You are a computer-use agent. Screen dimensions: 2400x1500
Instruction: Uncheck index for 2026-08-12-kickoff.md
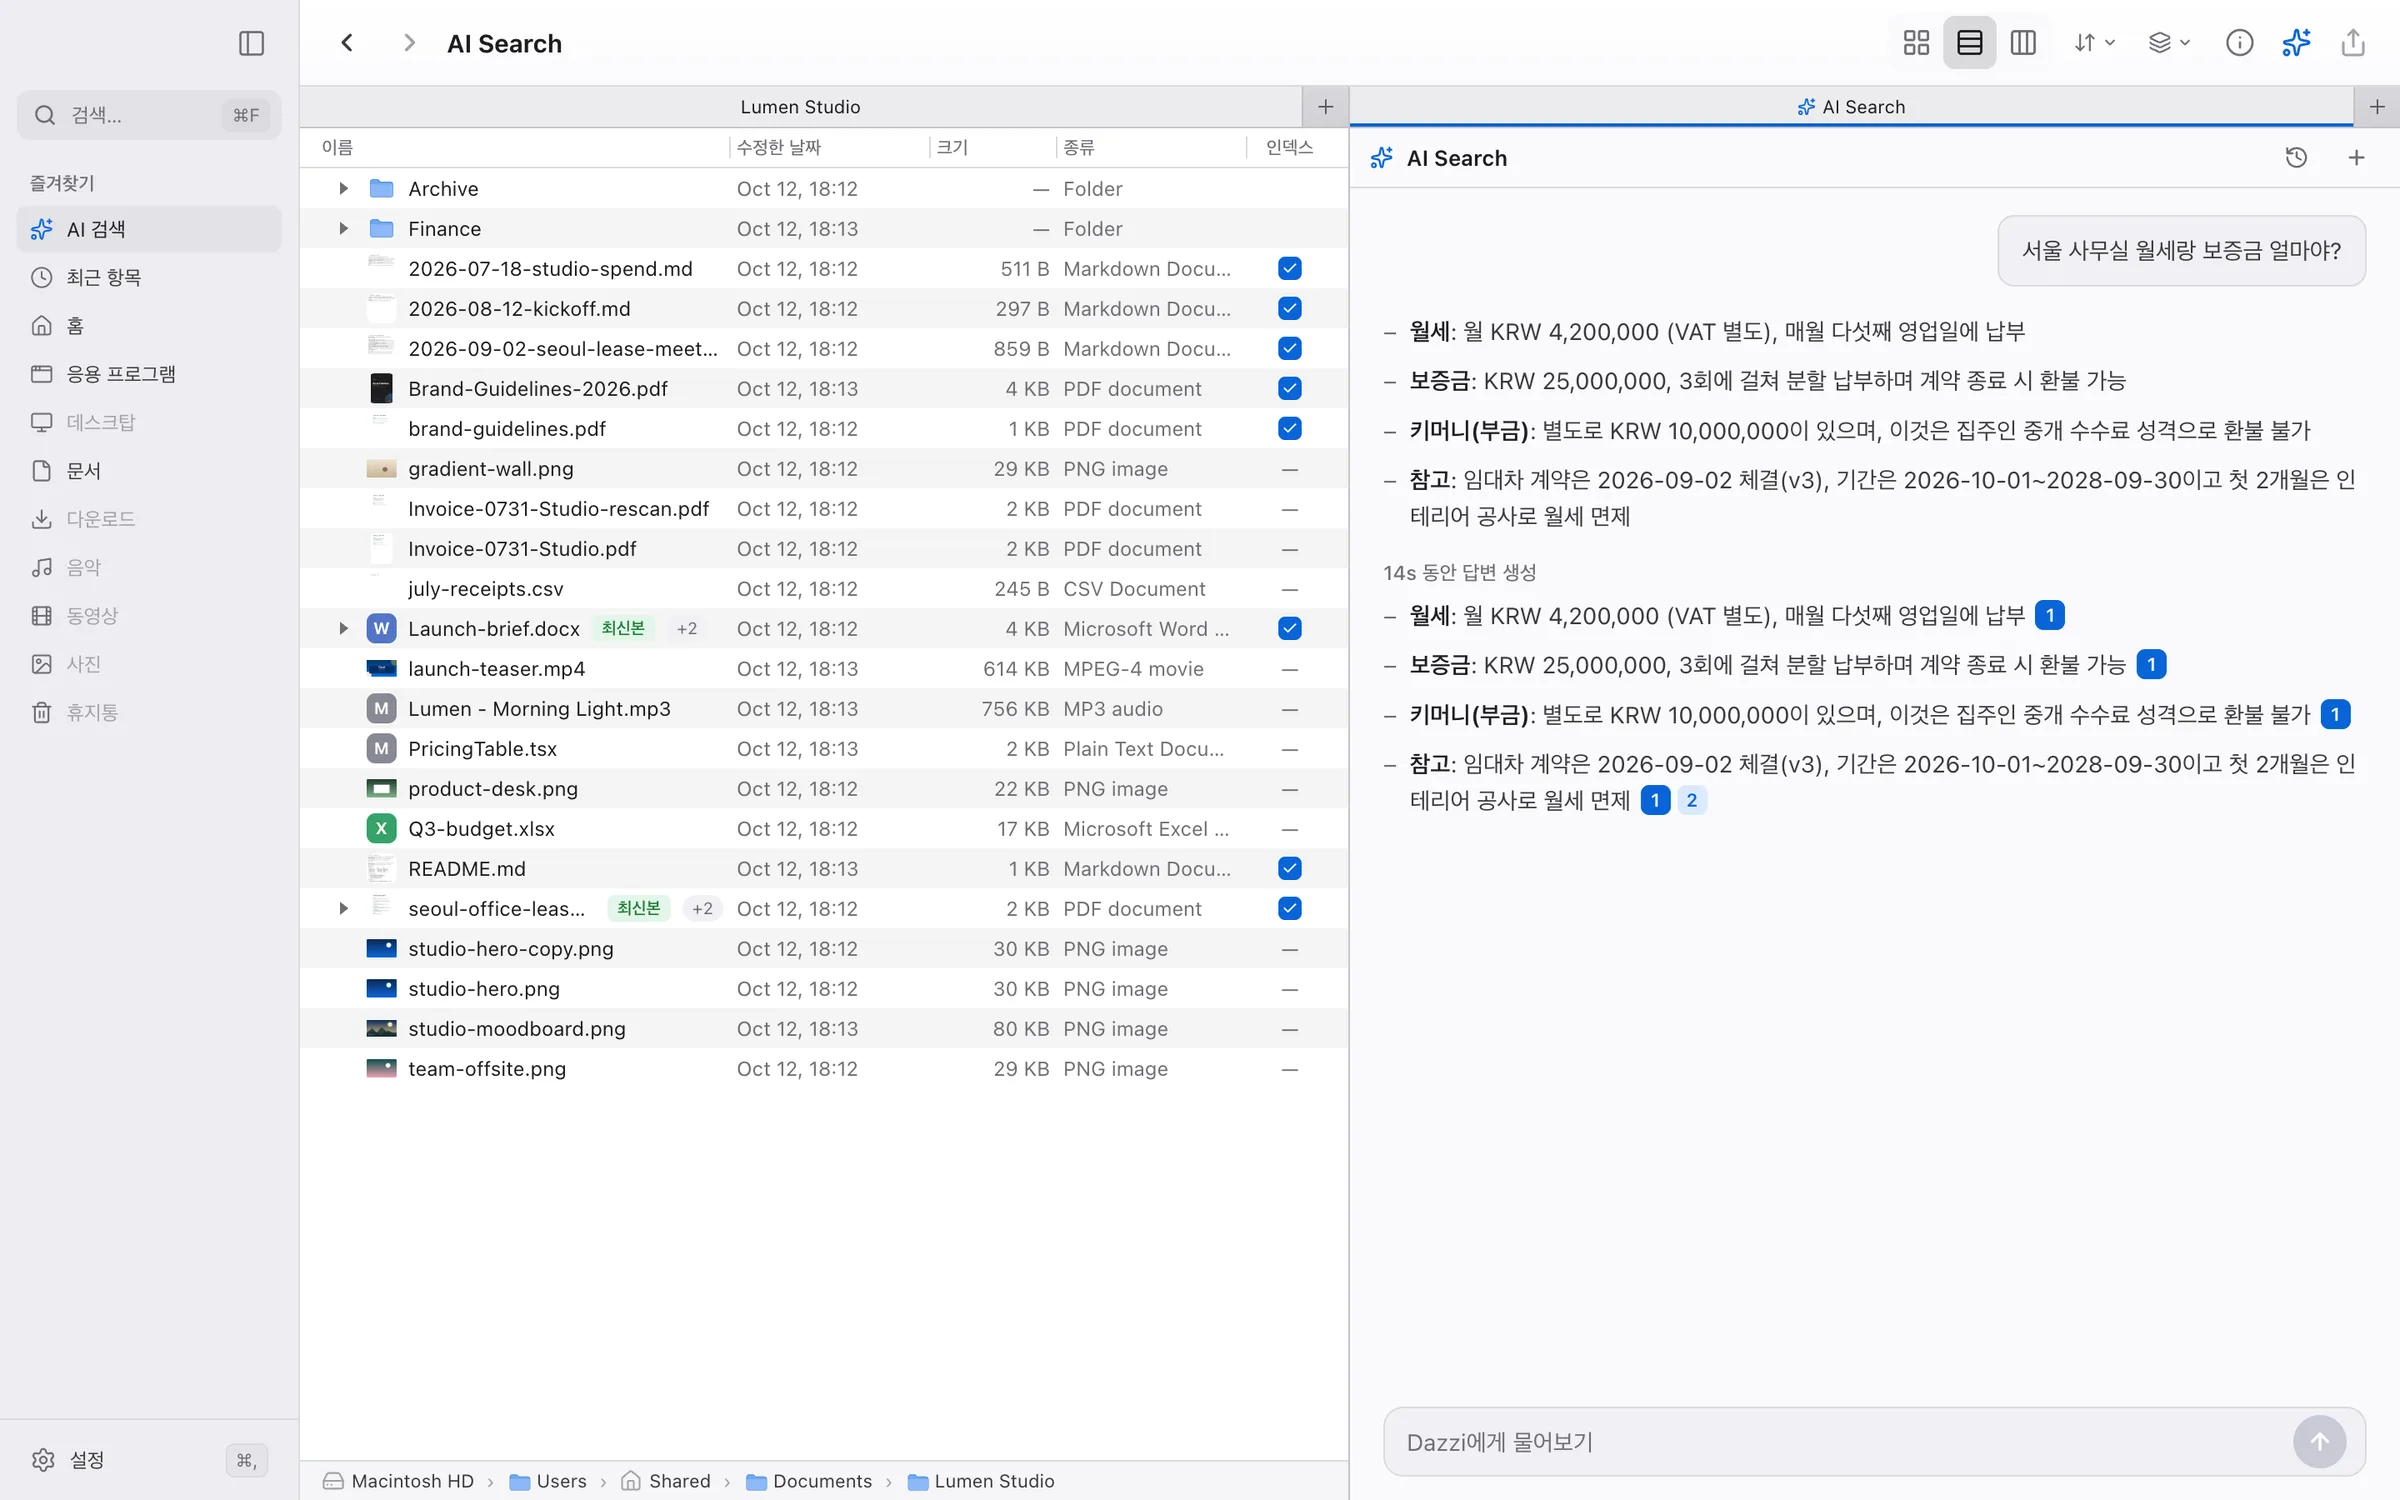pyautogui.click(x=1289, y=308)
